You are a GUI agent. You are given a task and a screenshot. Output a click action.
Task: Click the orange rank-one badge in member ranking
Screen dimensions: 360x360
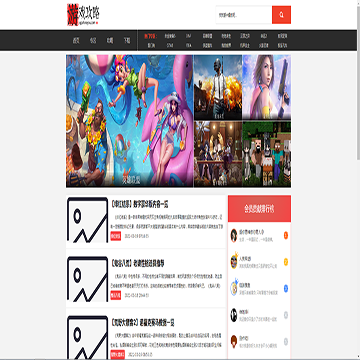click(x=286, y=236)
